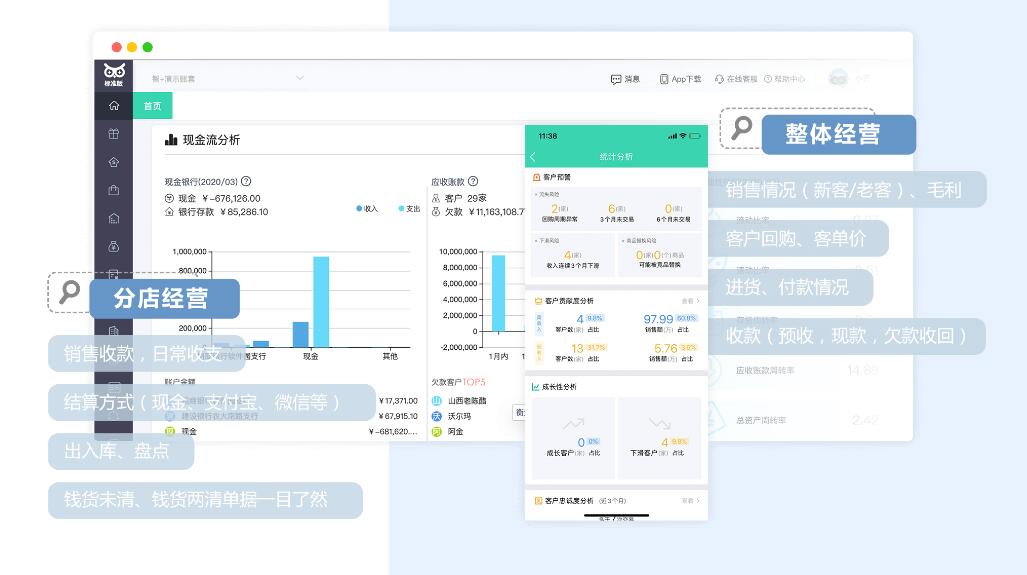
Task: Click the 客户 29家 person icon
Action: click(x=436, y=198)
